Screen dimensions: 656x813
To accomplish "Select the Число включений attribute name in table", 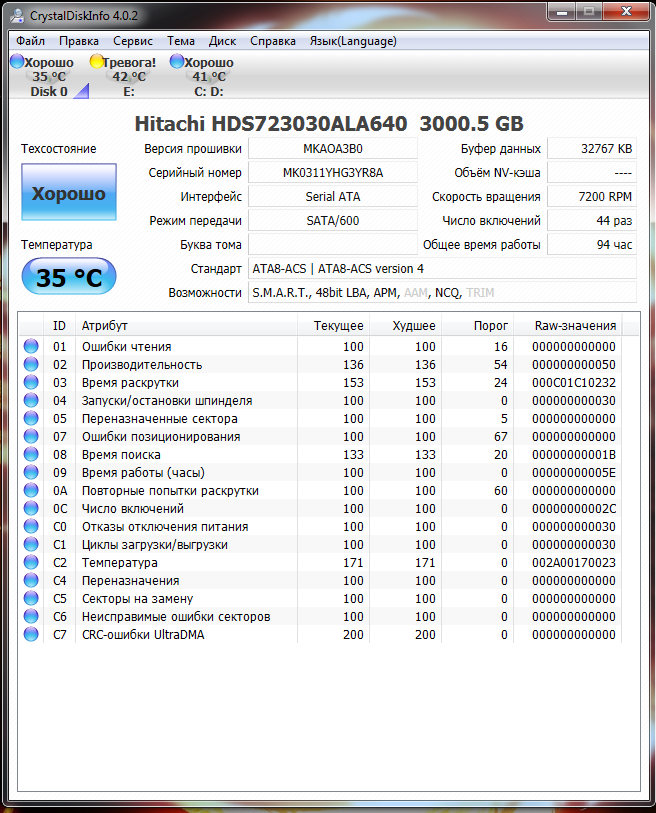I will click(x=133, y=509).
